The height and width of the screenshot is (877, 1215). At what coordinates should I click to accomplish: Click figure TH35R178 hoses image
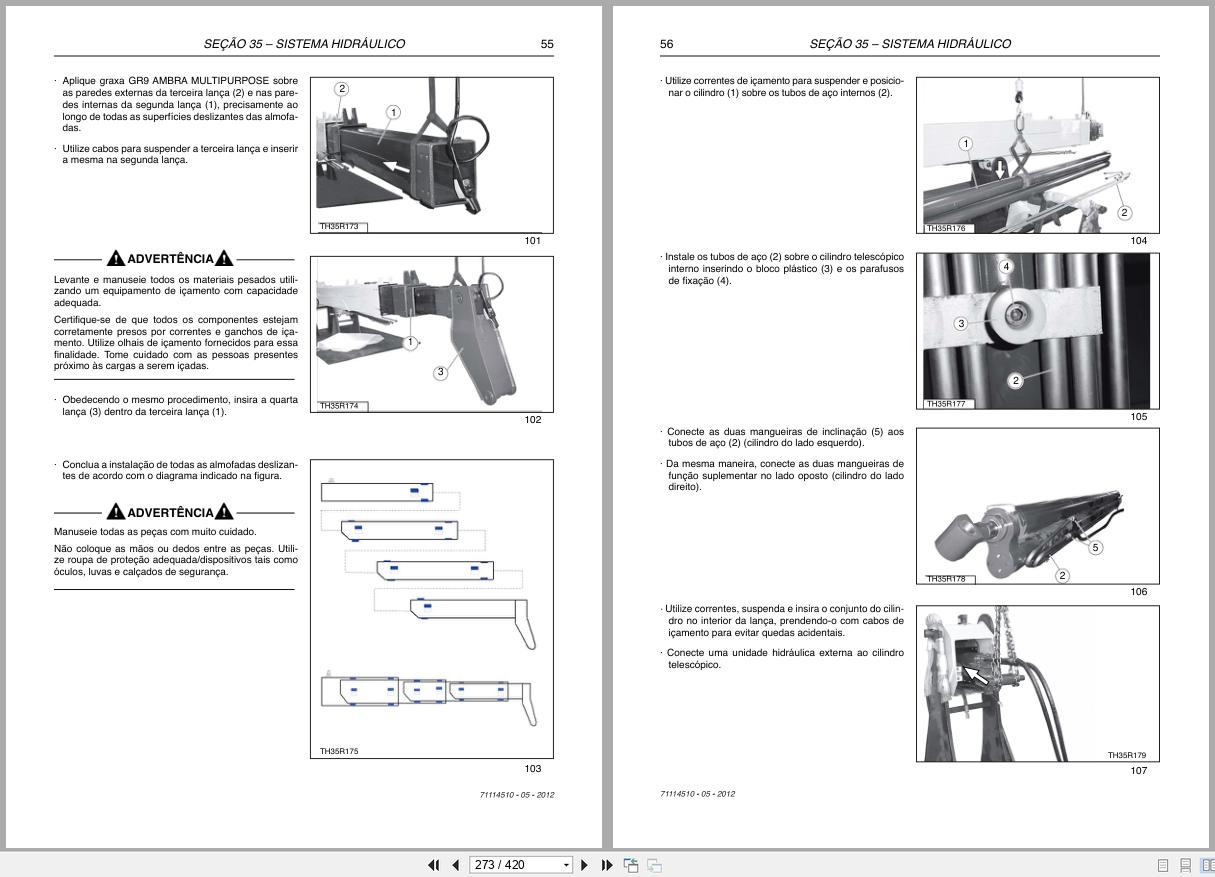tap(1038, 506)
